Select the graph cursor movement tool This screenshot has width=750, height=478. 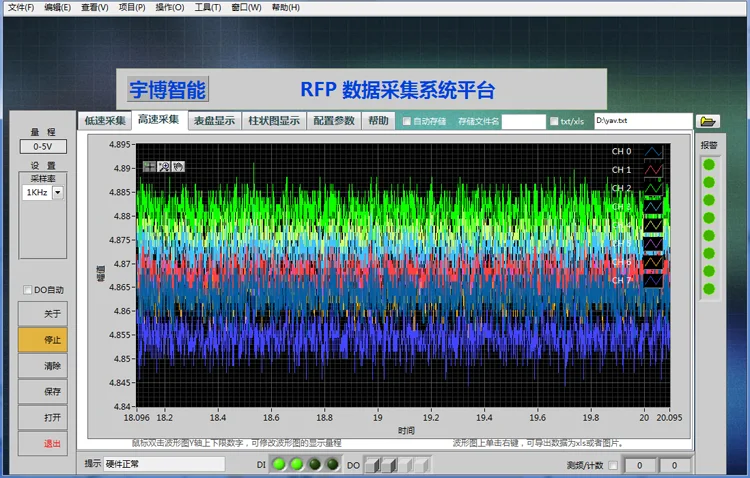click(149, 167)
